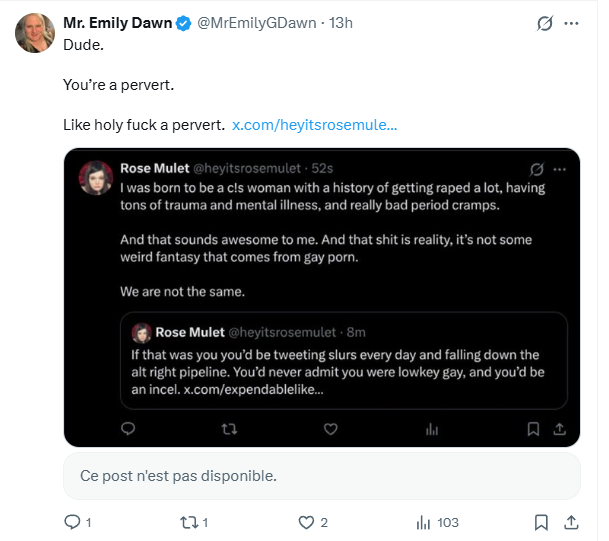Click Emily Dawn's profile avatar
Image resolution: width=609 pixels, height=541 pixels.
pyautogui.click(x=35, y=33)
